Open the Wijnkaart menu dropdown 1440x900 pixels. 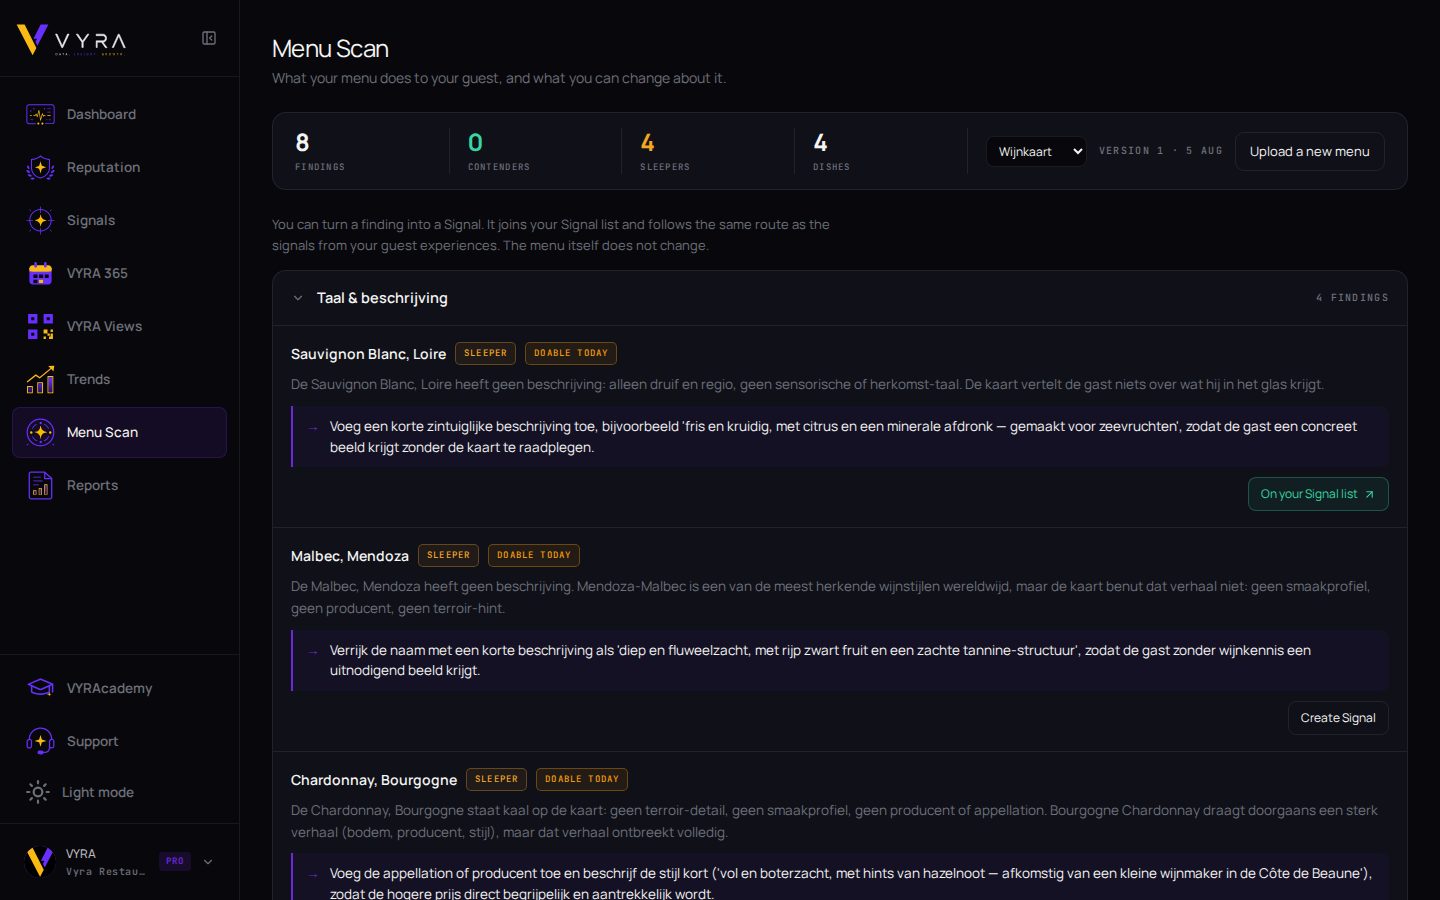pos(1036,152)
